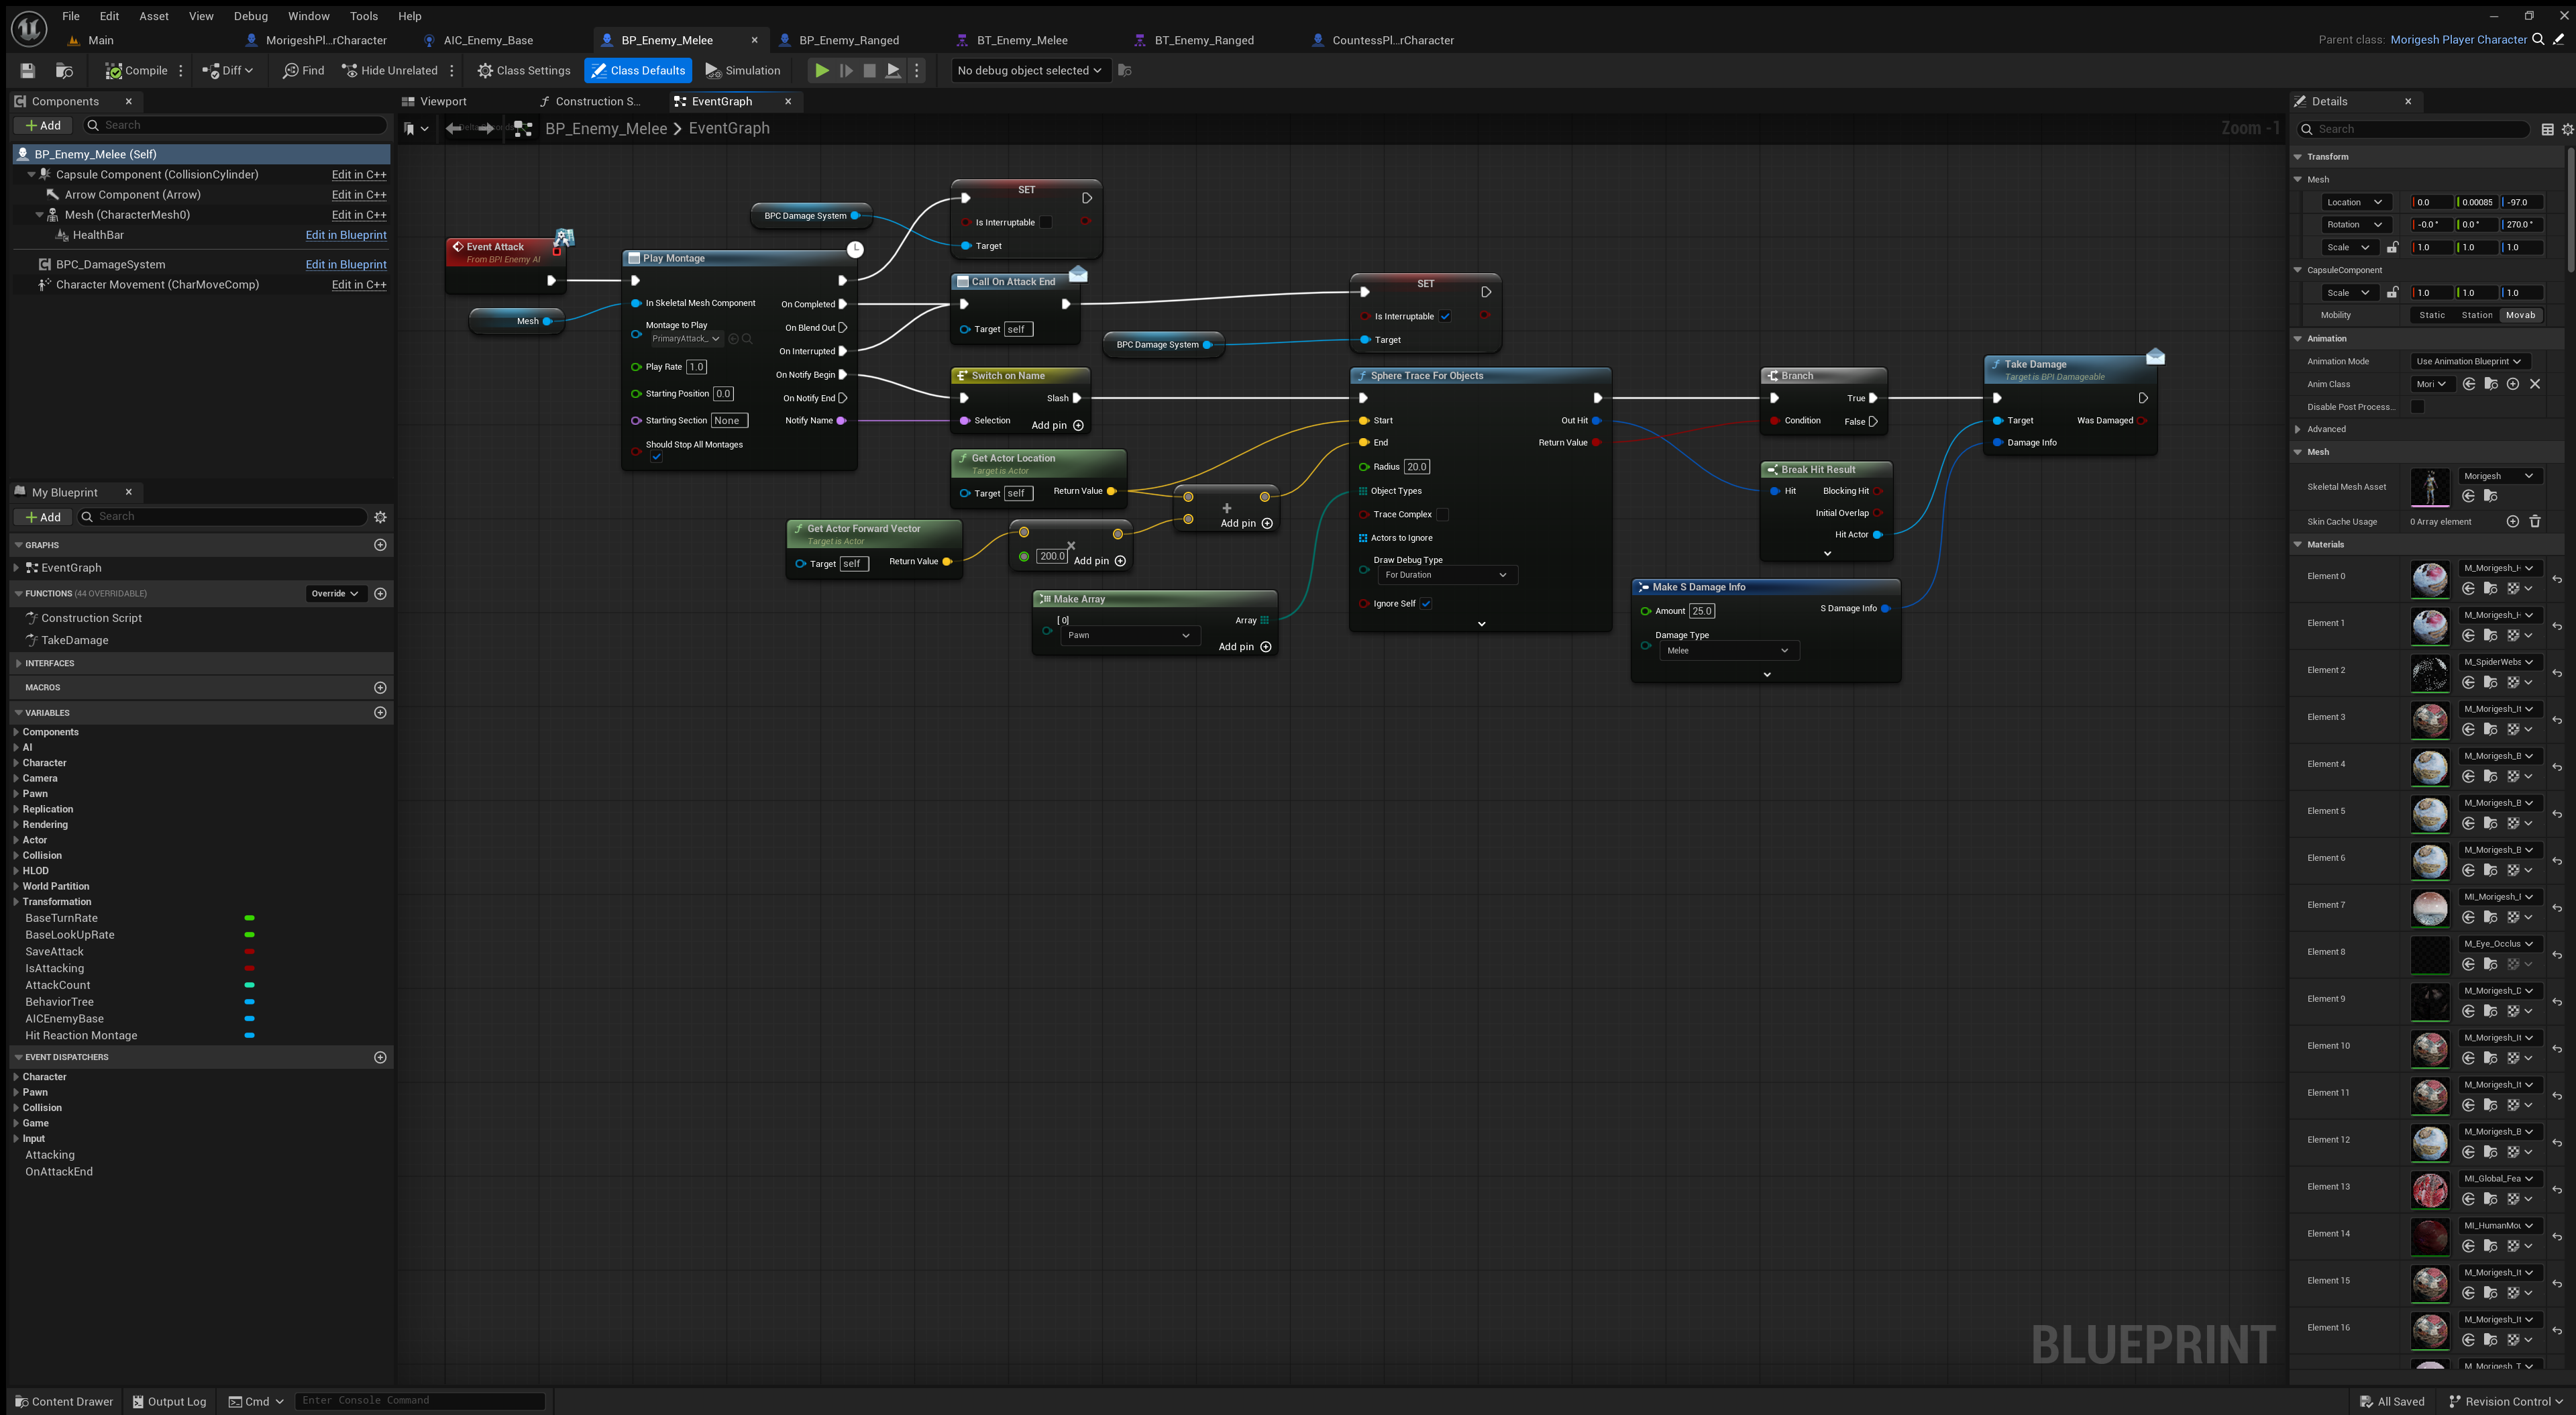The image size is (2576, 1415).
Task: Uncheck Ignore Self on Sphere Trace
Action: pos(1426,604)
